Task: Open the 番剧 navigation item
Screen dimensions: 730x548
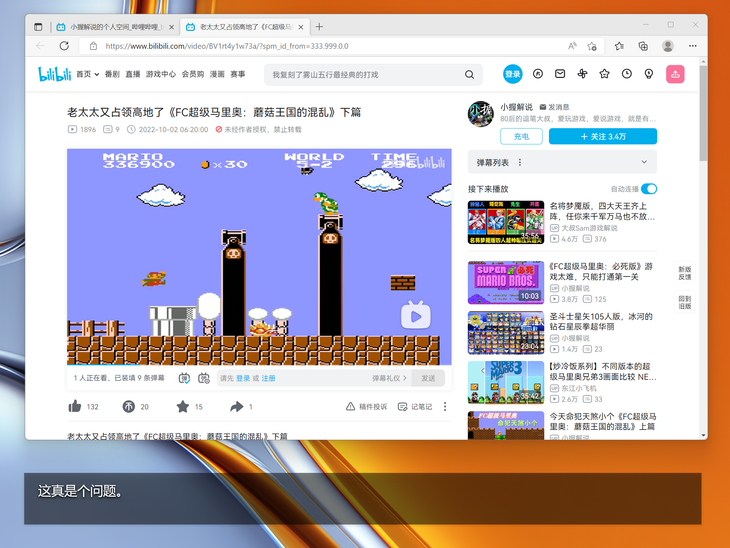Action: [112, 74]
